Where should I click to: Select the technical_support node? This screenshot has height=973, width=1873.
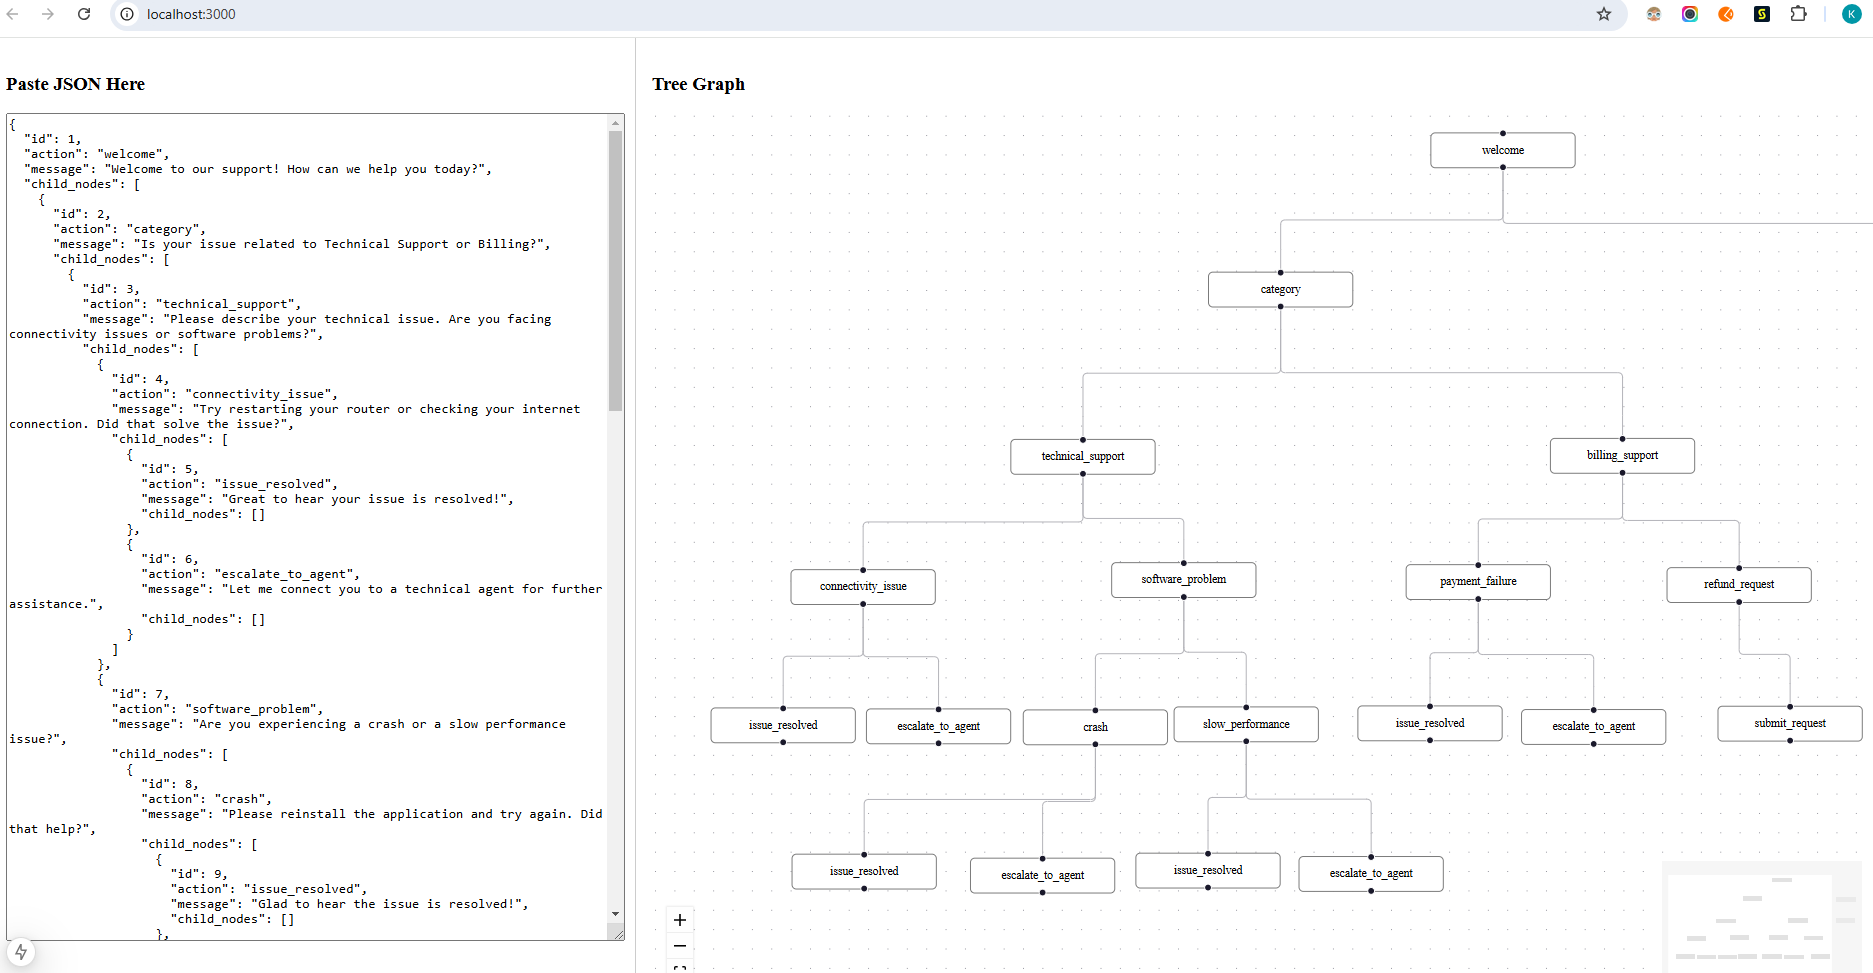pos(1083,456)
